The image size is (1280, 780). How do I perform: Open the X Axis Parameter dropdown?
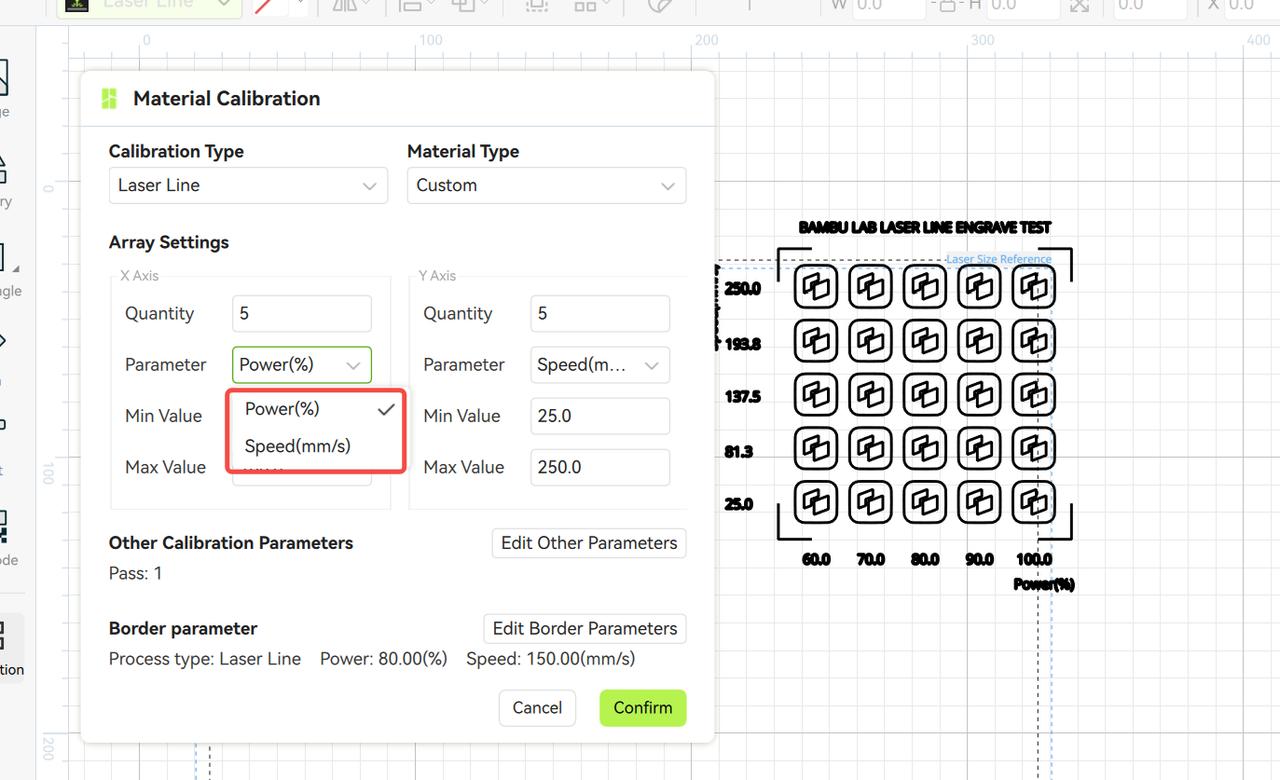coord(301,365)
